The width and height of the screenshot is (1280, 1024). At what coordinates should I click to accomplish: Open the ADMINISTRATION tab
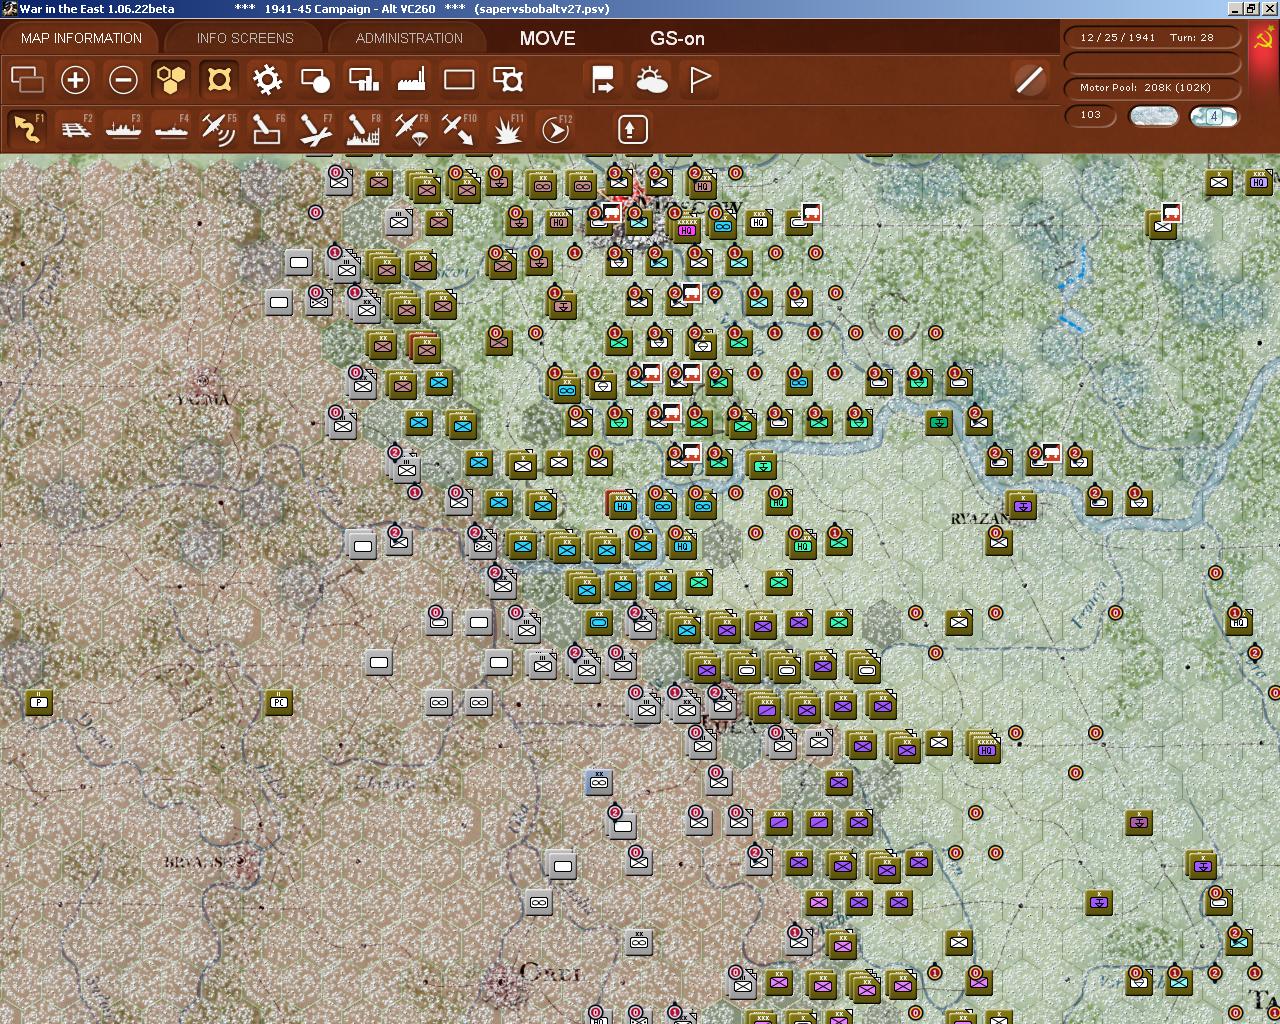tap(409, 38)
